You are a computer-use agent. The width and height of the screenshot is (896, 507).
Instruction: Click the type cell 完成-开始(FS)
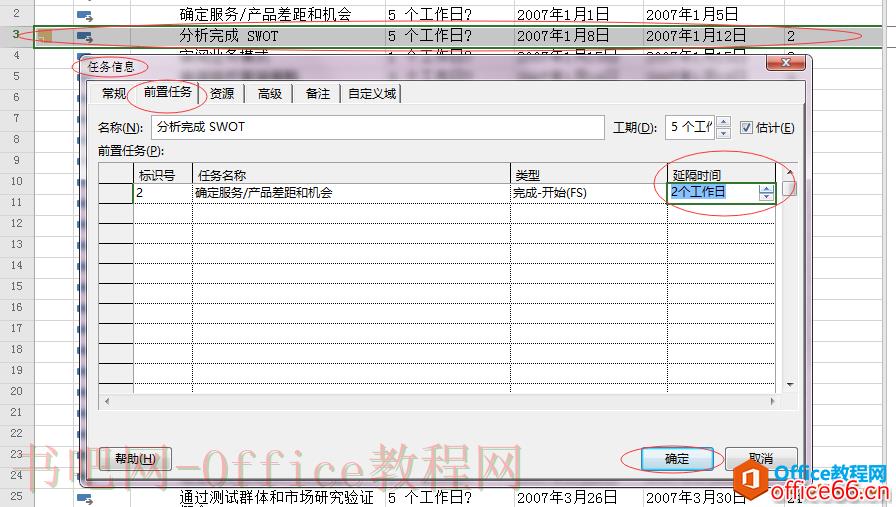589,193
